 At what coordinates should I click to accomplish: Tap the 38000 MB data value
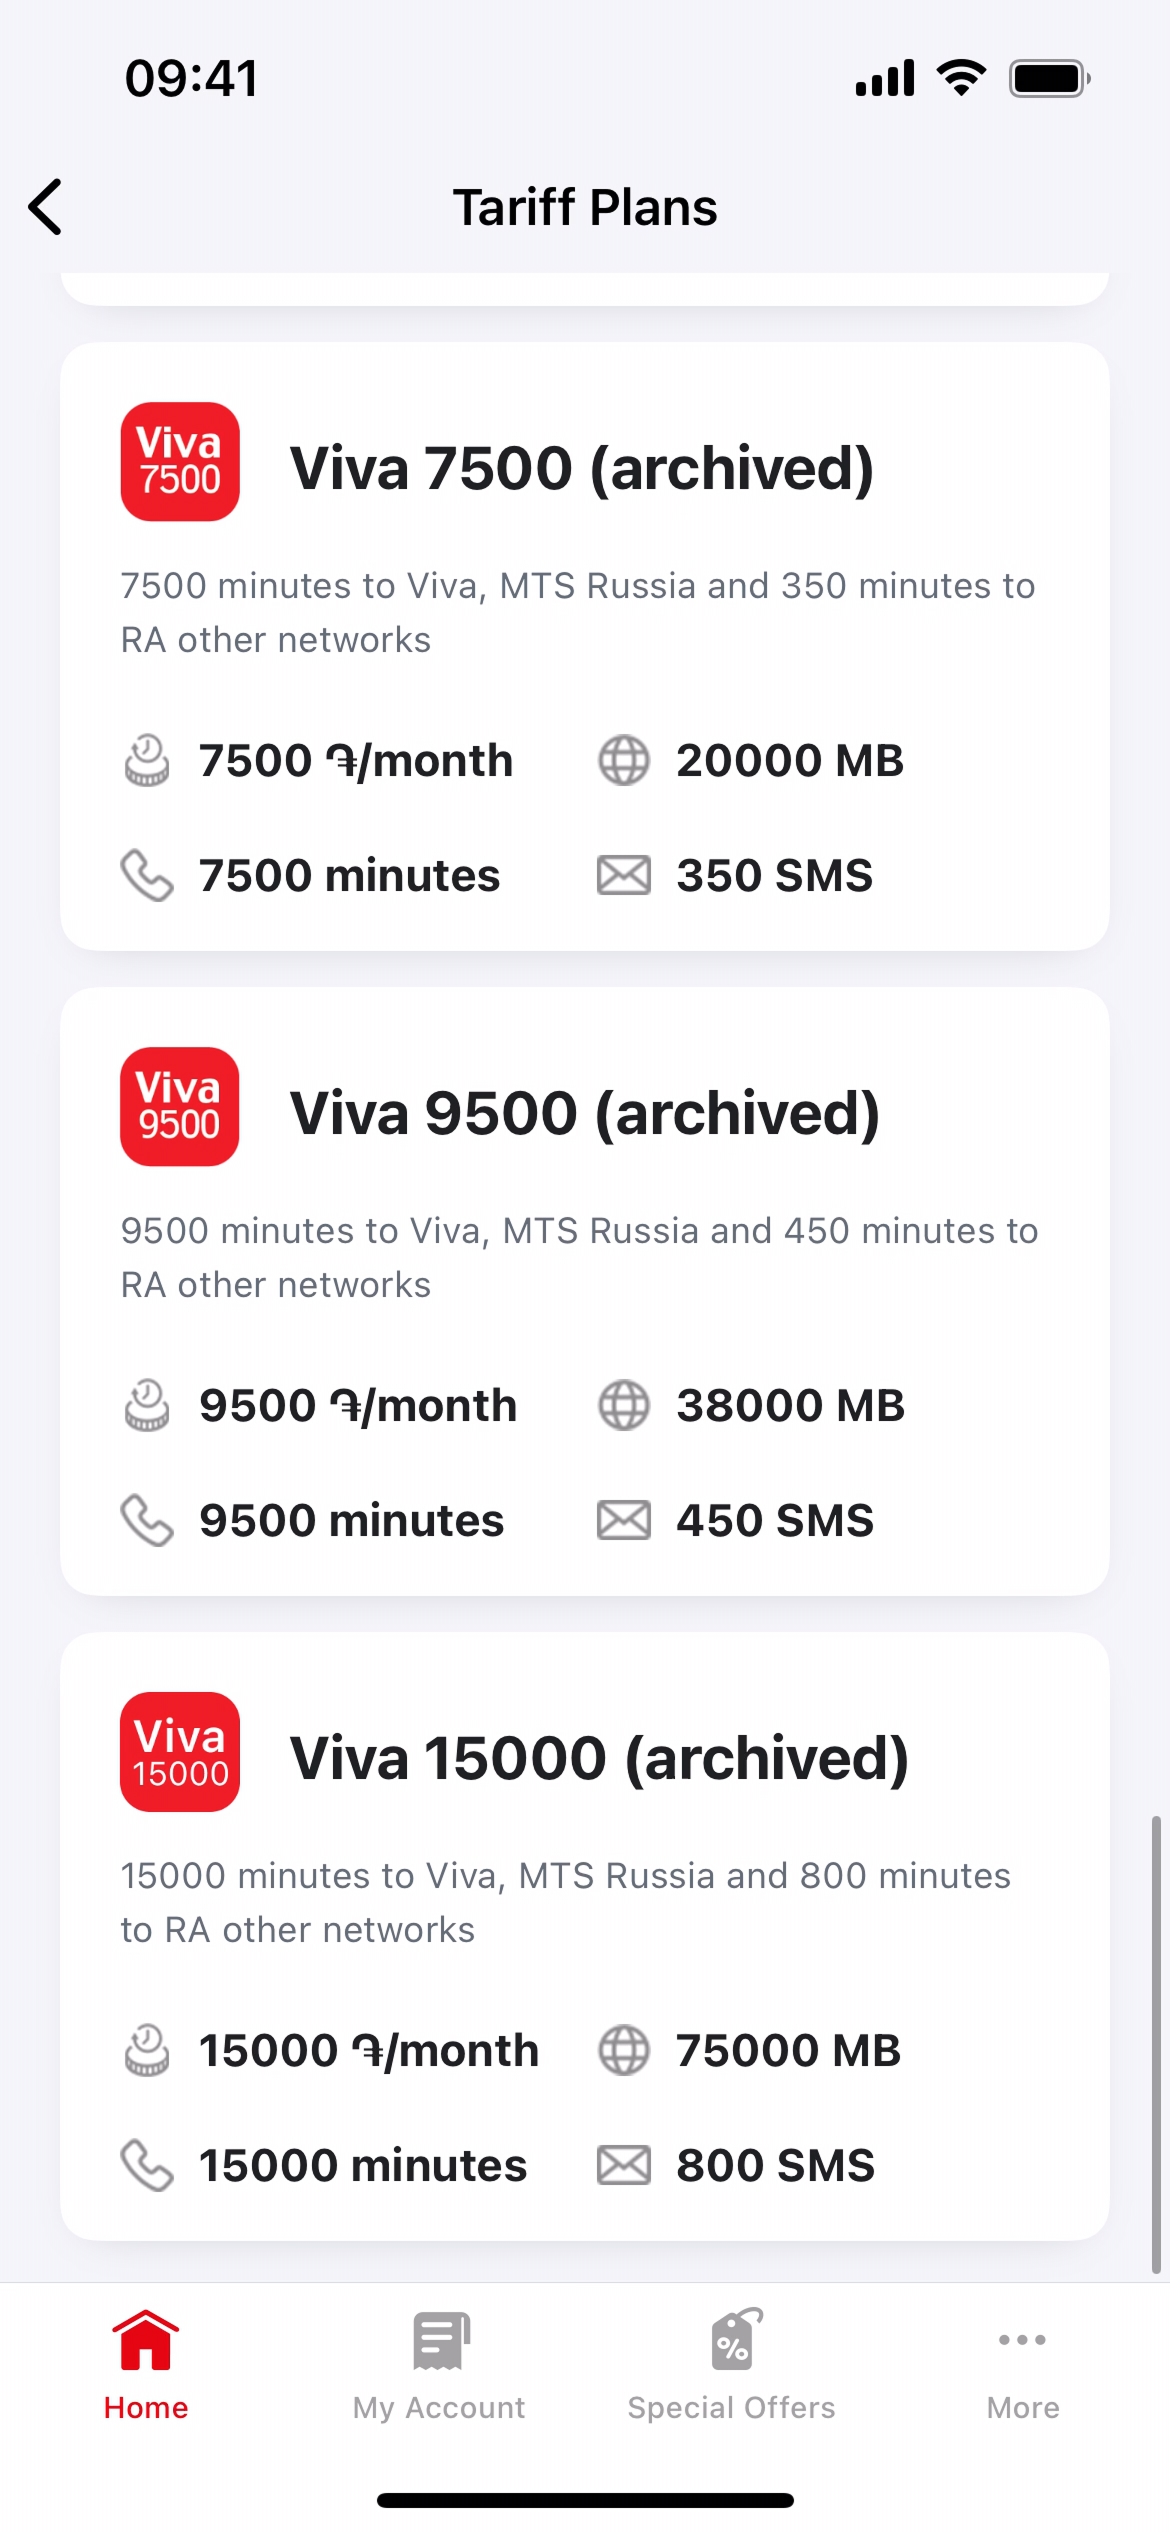(x=790, y=1406)
